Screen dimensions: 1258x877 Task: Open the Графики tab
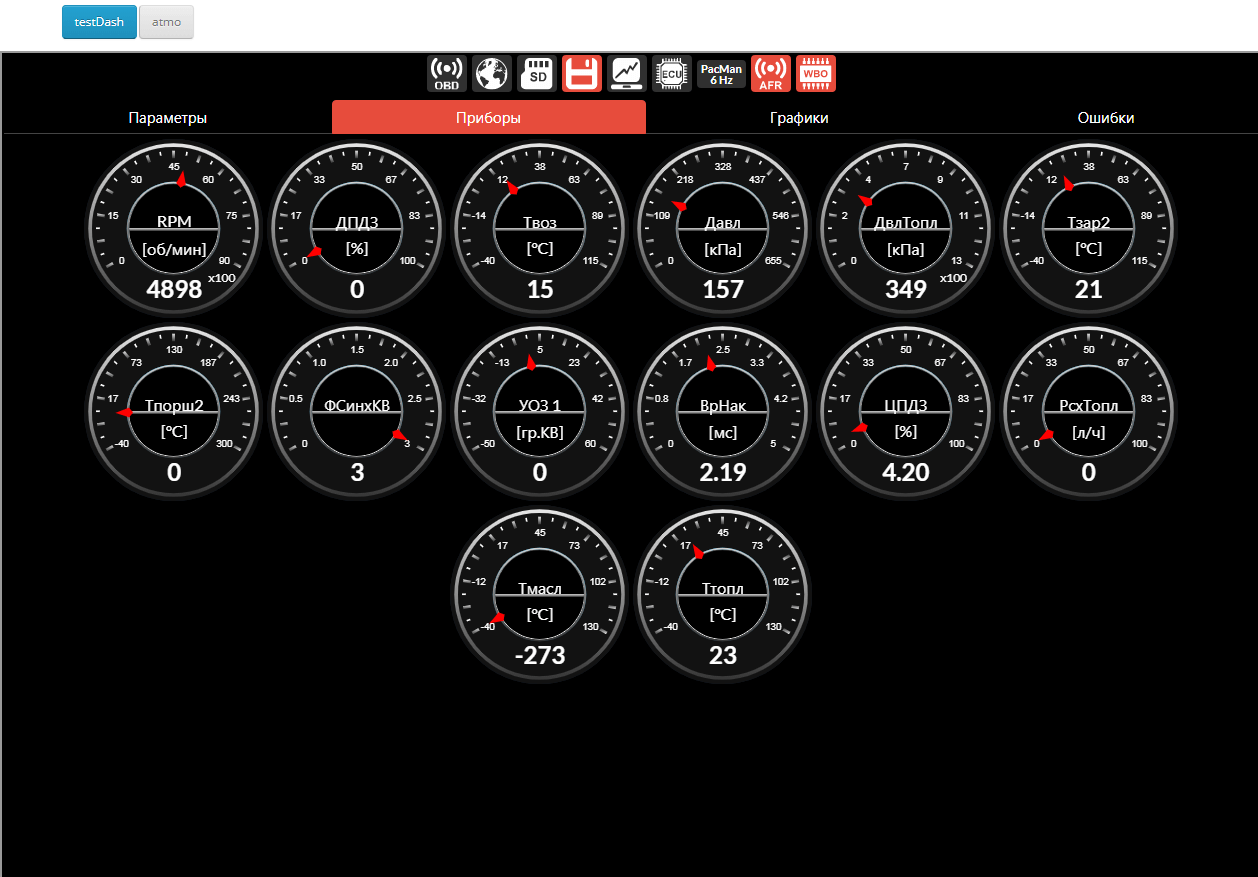tap(798, 118)
